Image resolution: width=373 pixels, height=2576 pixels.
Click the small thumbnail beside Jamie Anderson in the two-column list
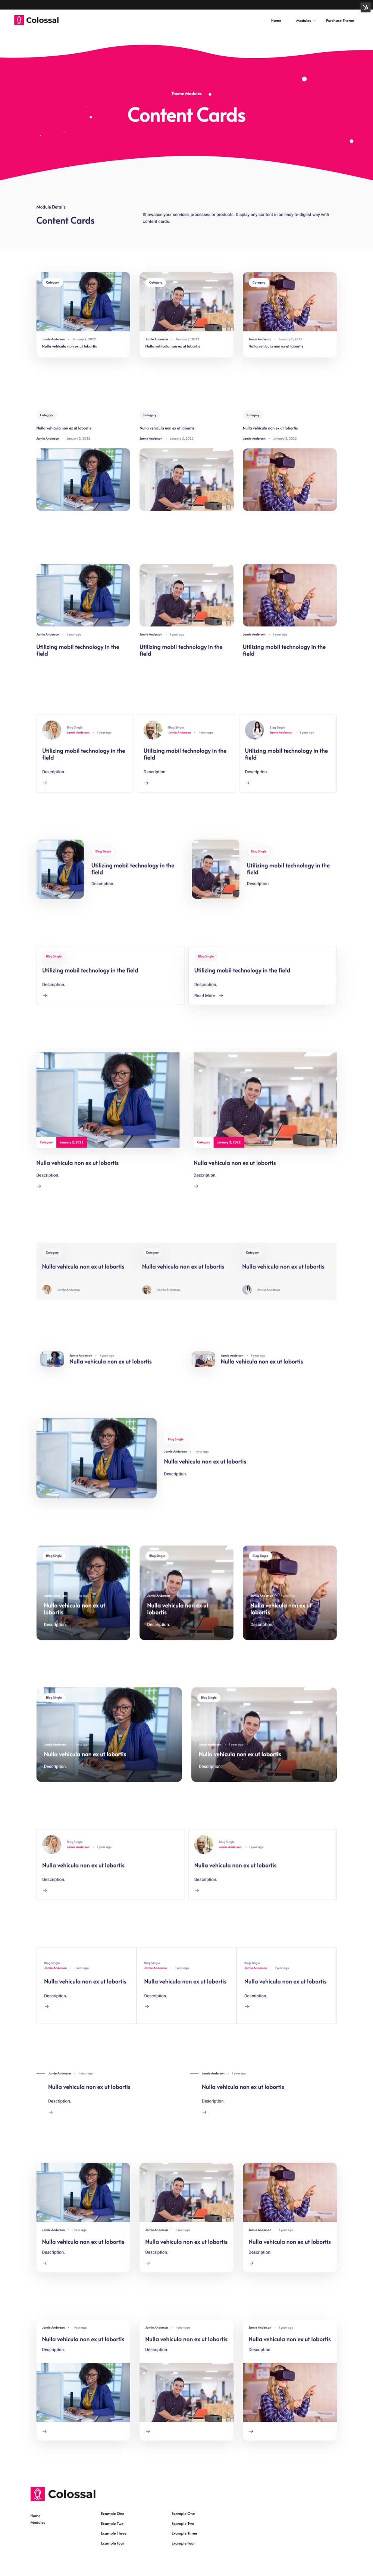[52, 1358]
